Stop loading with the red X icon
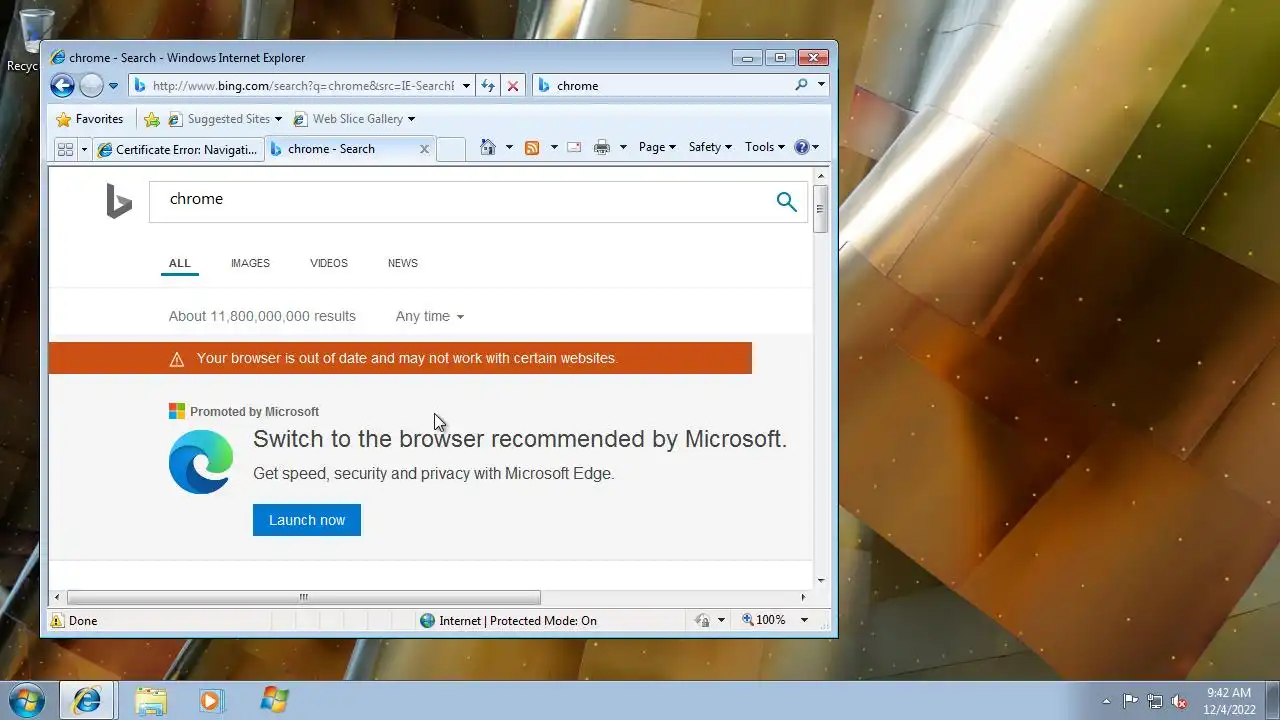Image resolution: width=1280 pixels, height=720 pixels. pos(513,86)
